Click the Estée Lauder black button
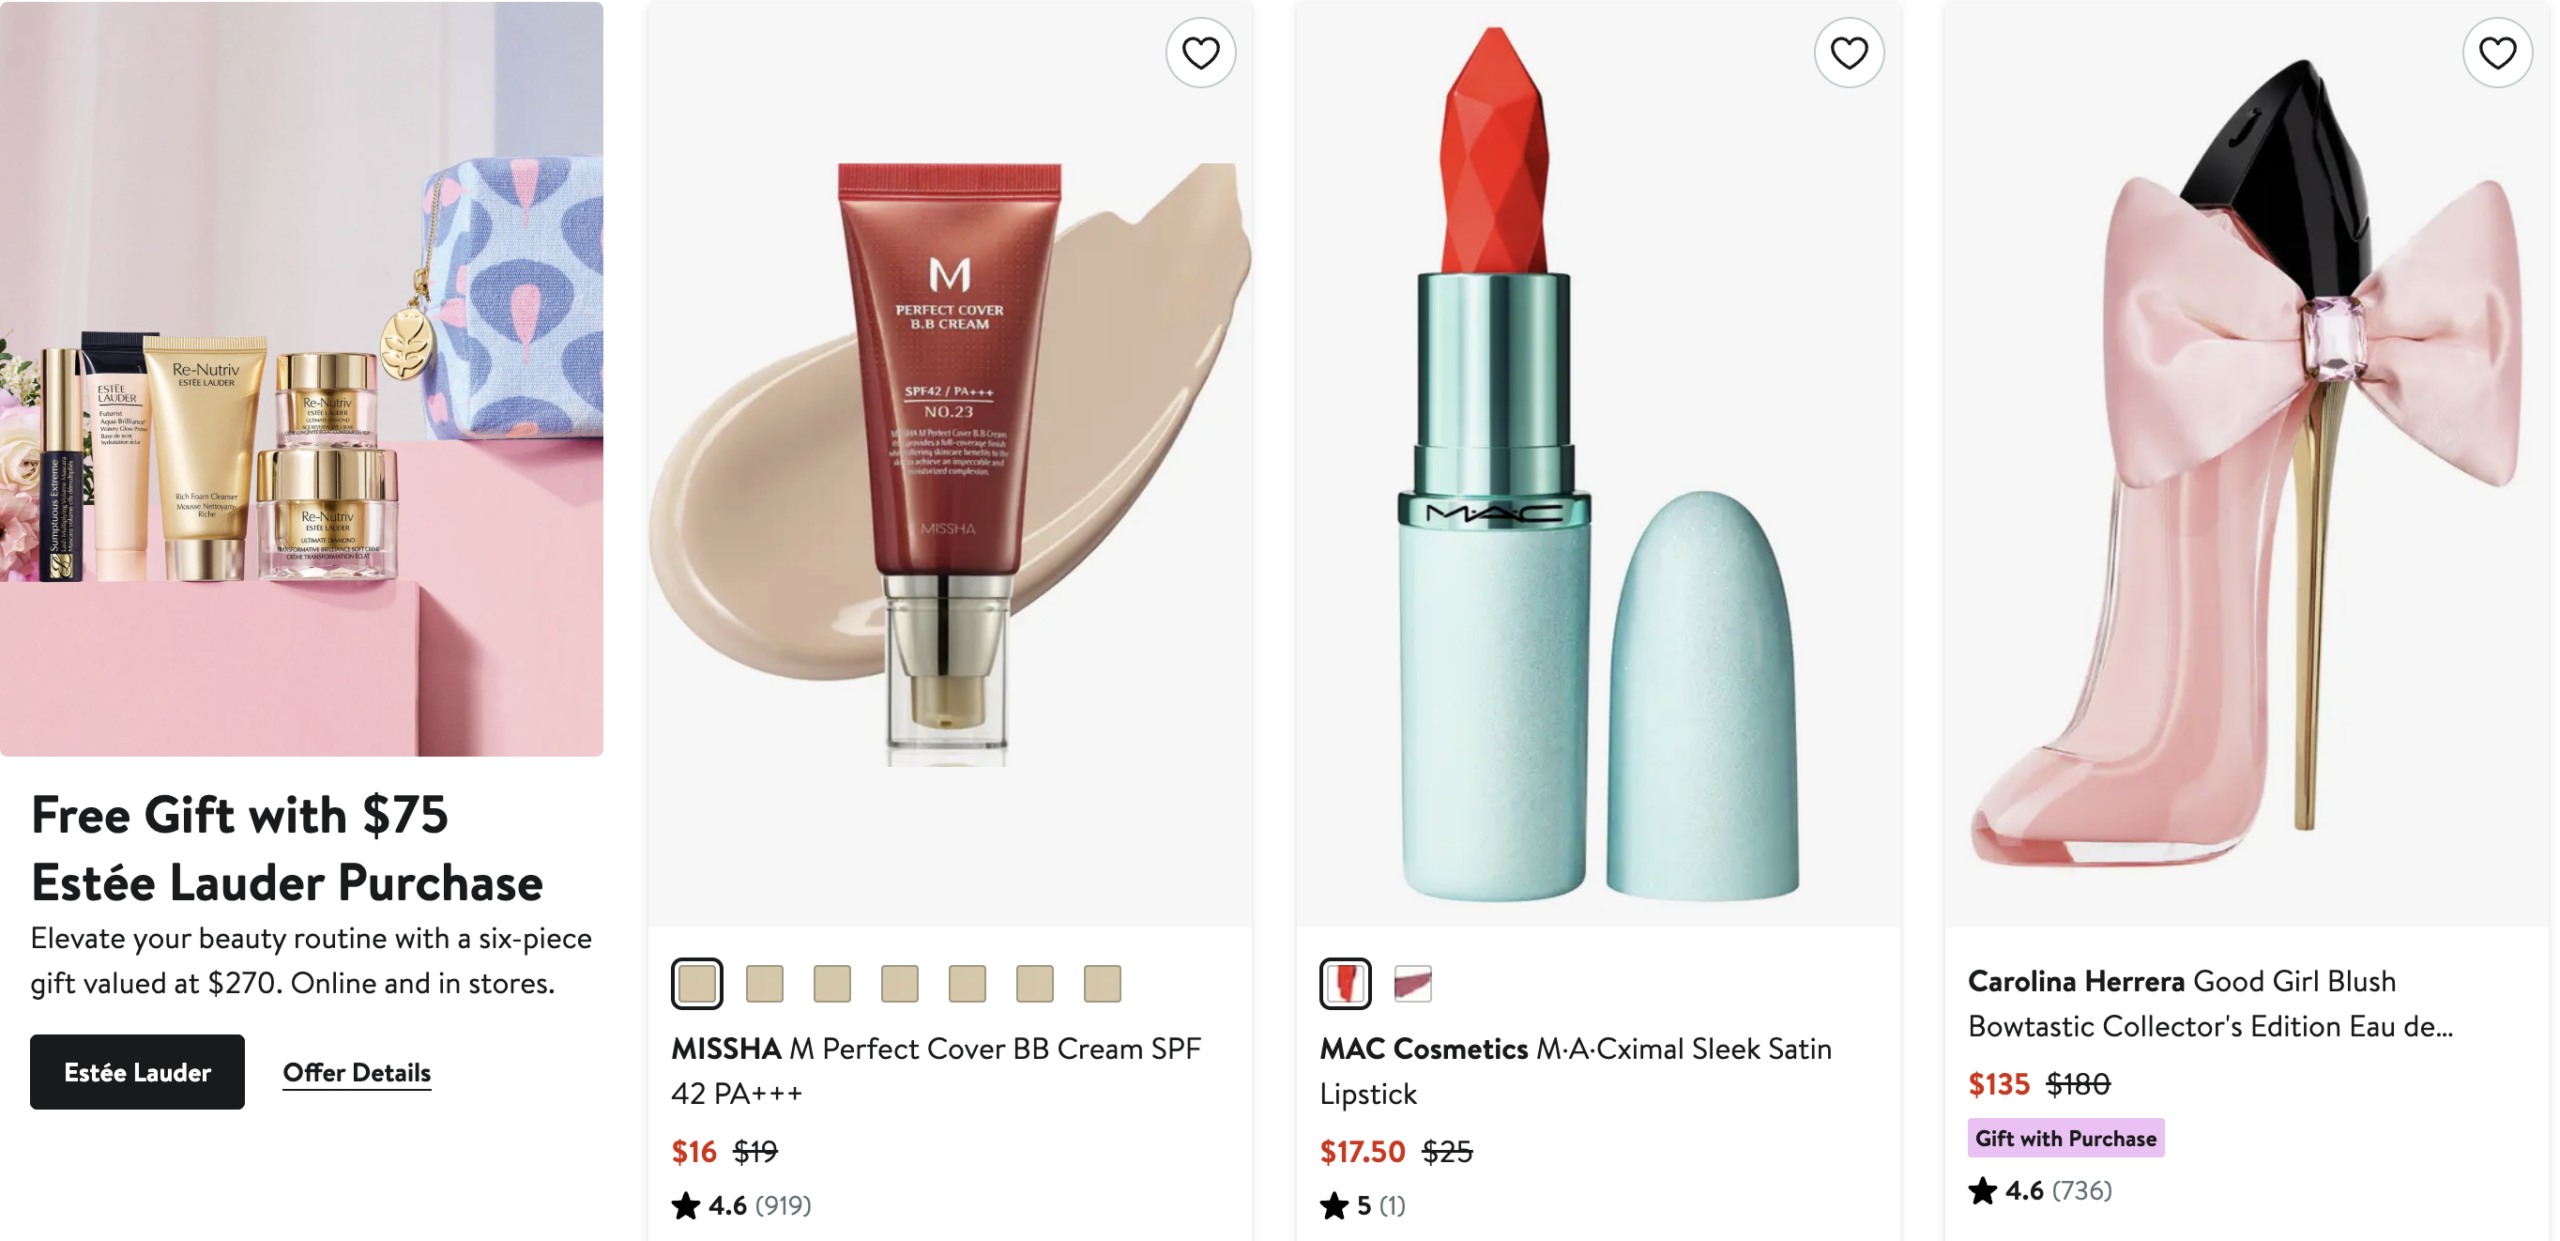 [137, 1071]
